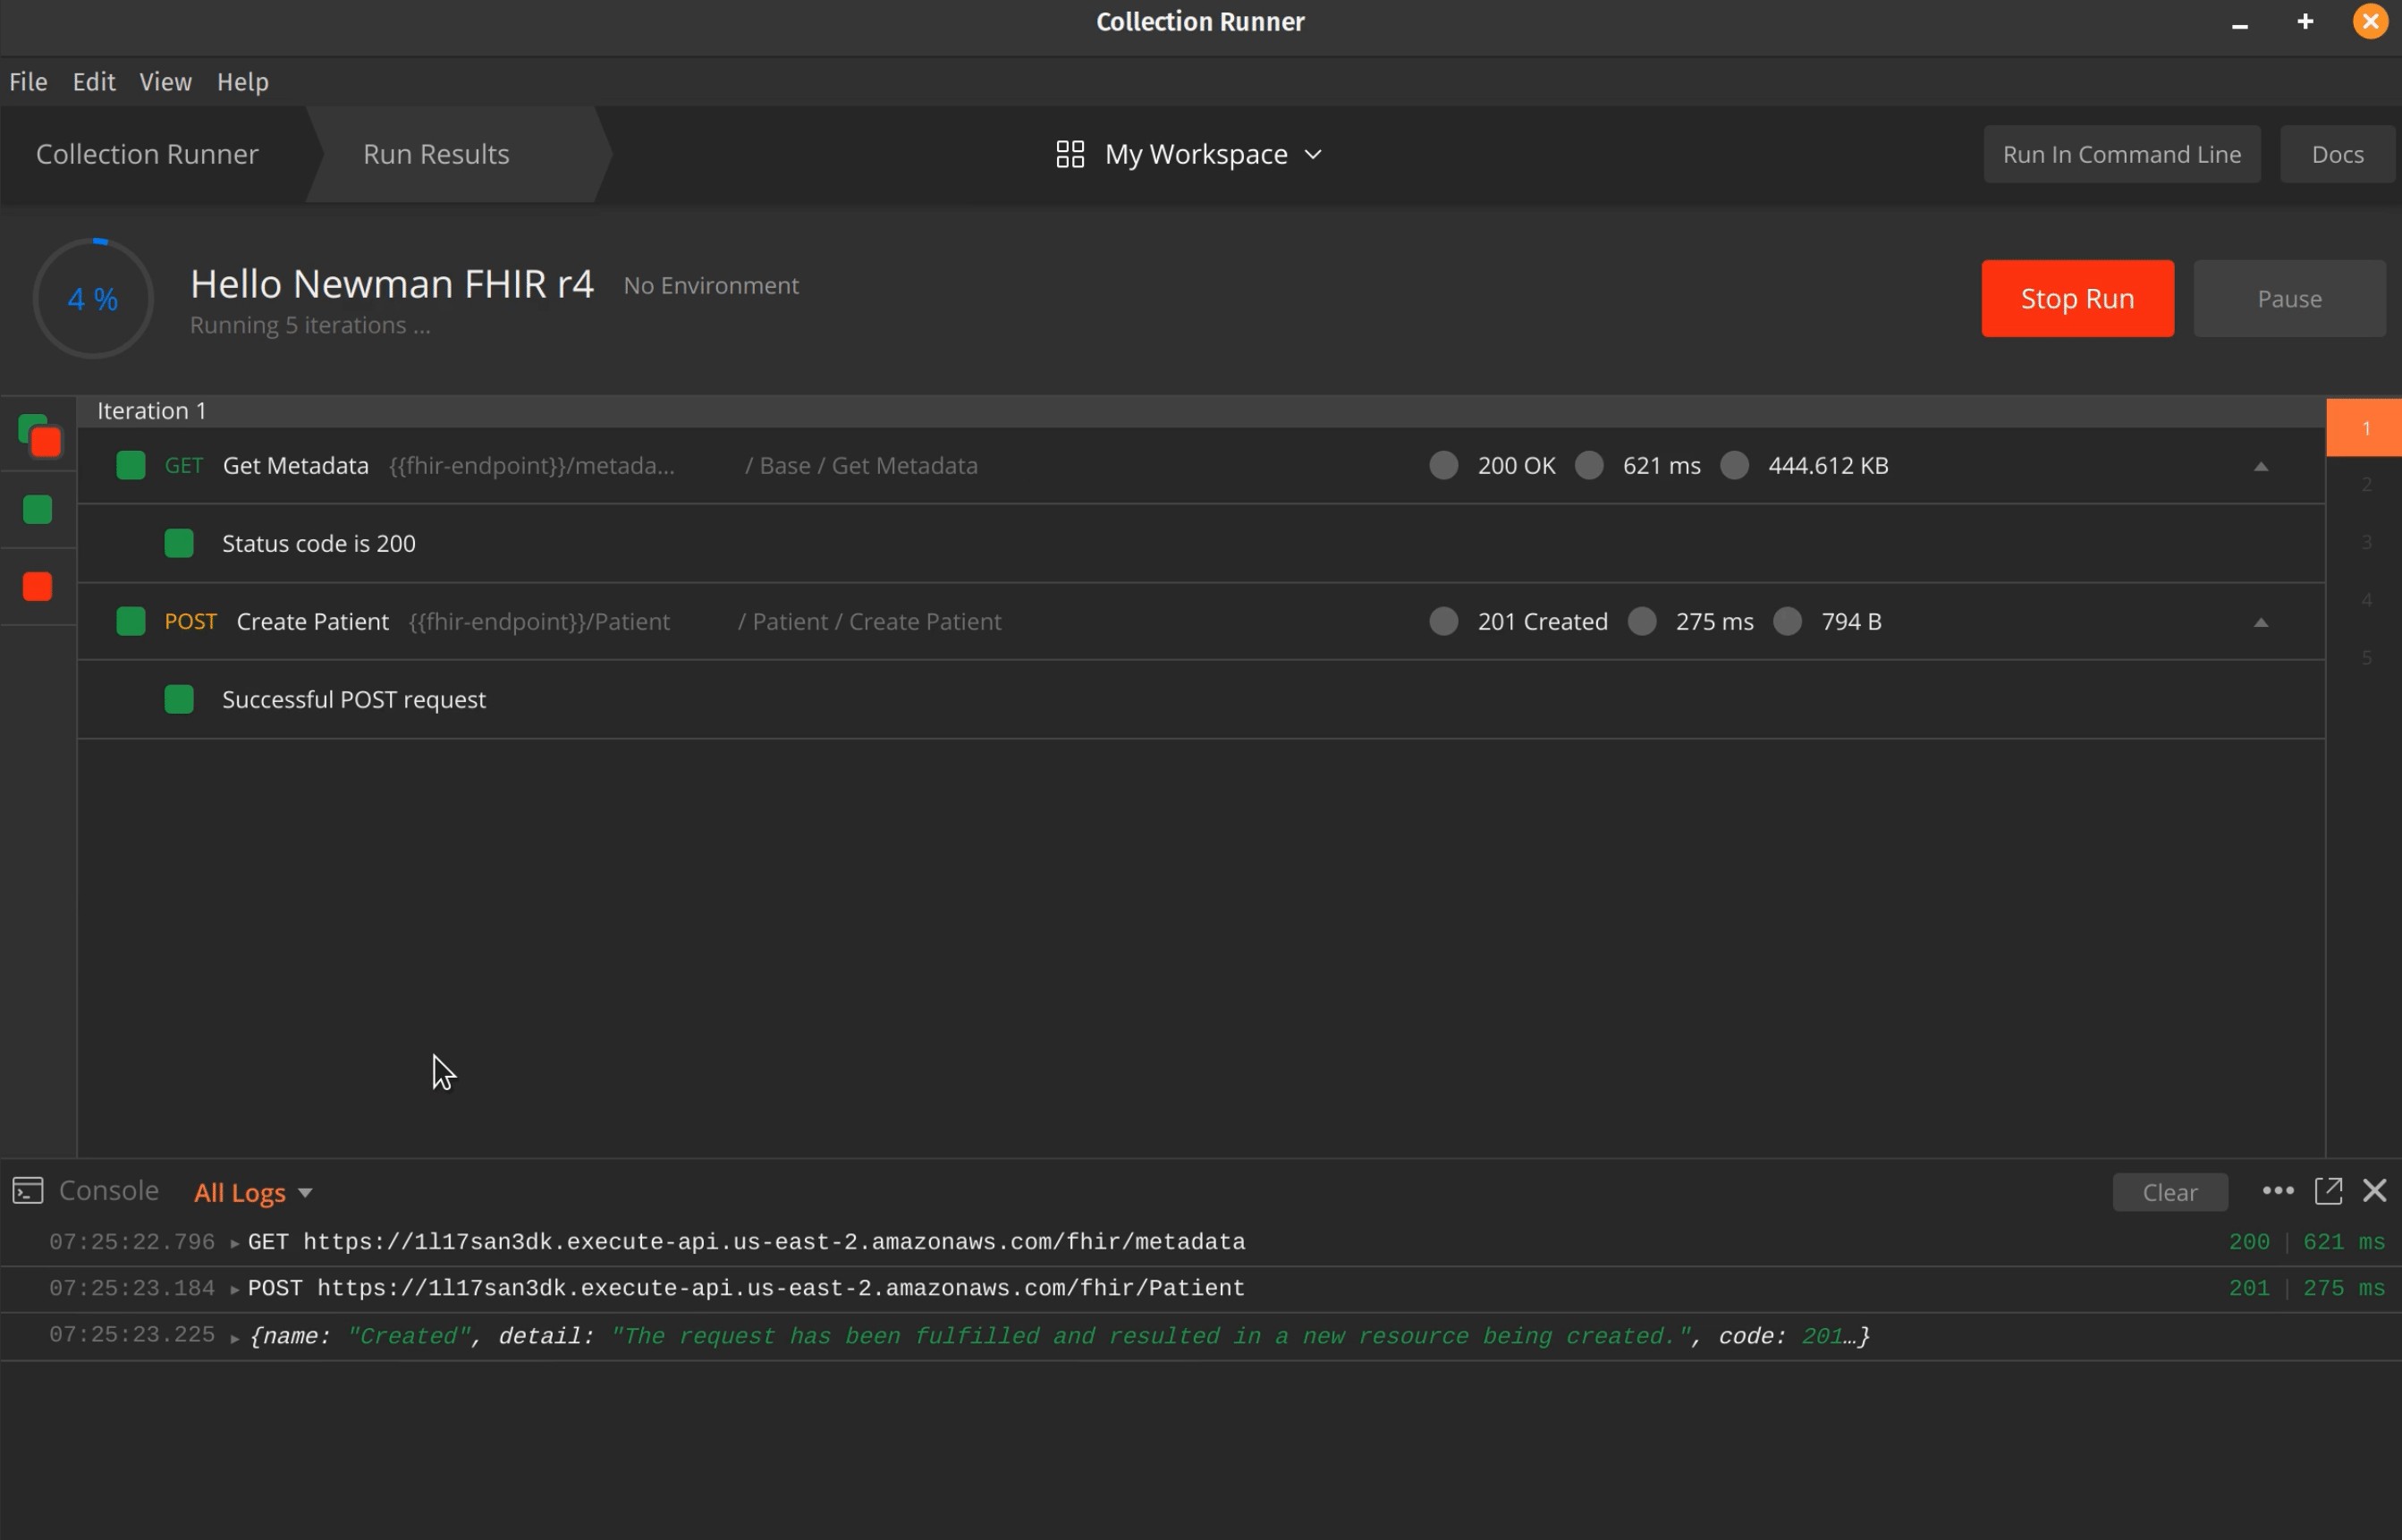Open the View menu
The height and width of the screenshot is (1540, 2402).
click(x=165, y=82)
